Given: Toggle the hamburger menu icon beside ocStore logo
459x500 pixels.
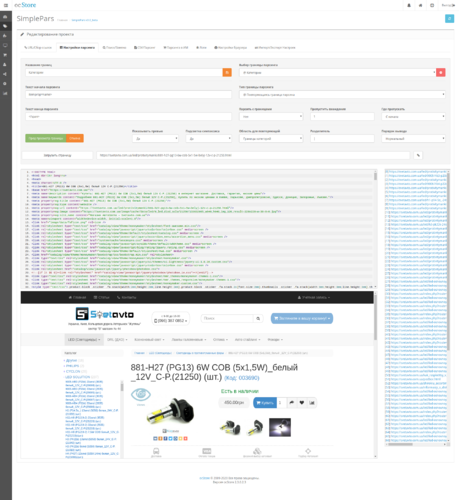Looking at the screenshot, I should (6, 5).
